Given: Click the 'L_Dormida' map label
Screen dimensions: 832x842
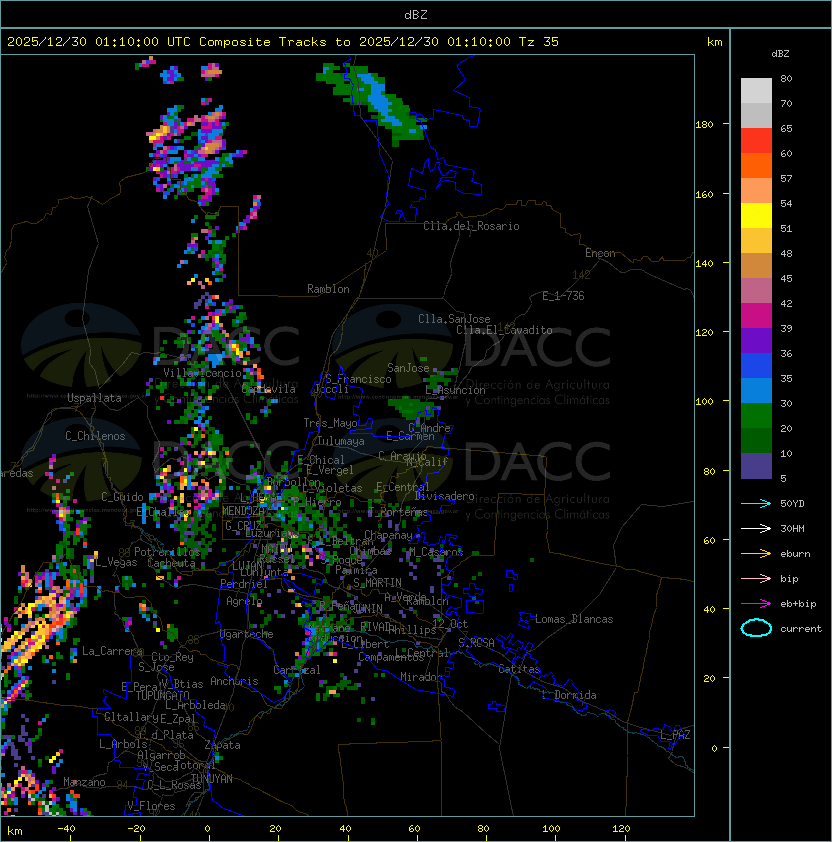Looking at the screenshot, I should 569,695.
